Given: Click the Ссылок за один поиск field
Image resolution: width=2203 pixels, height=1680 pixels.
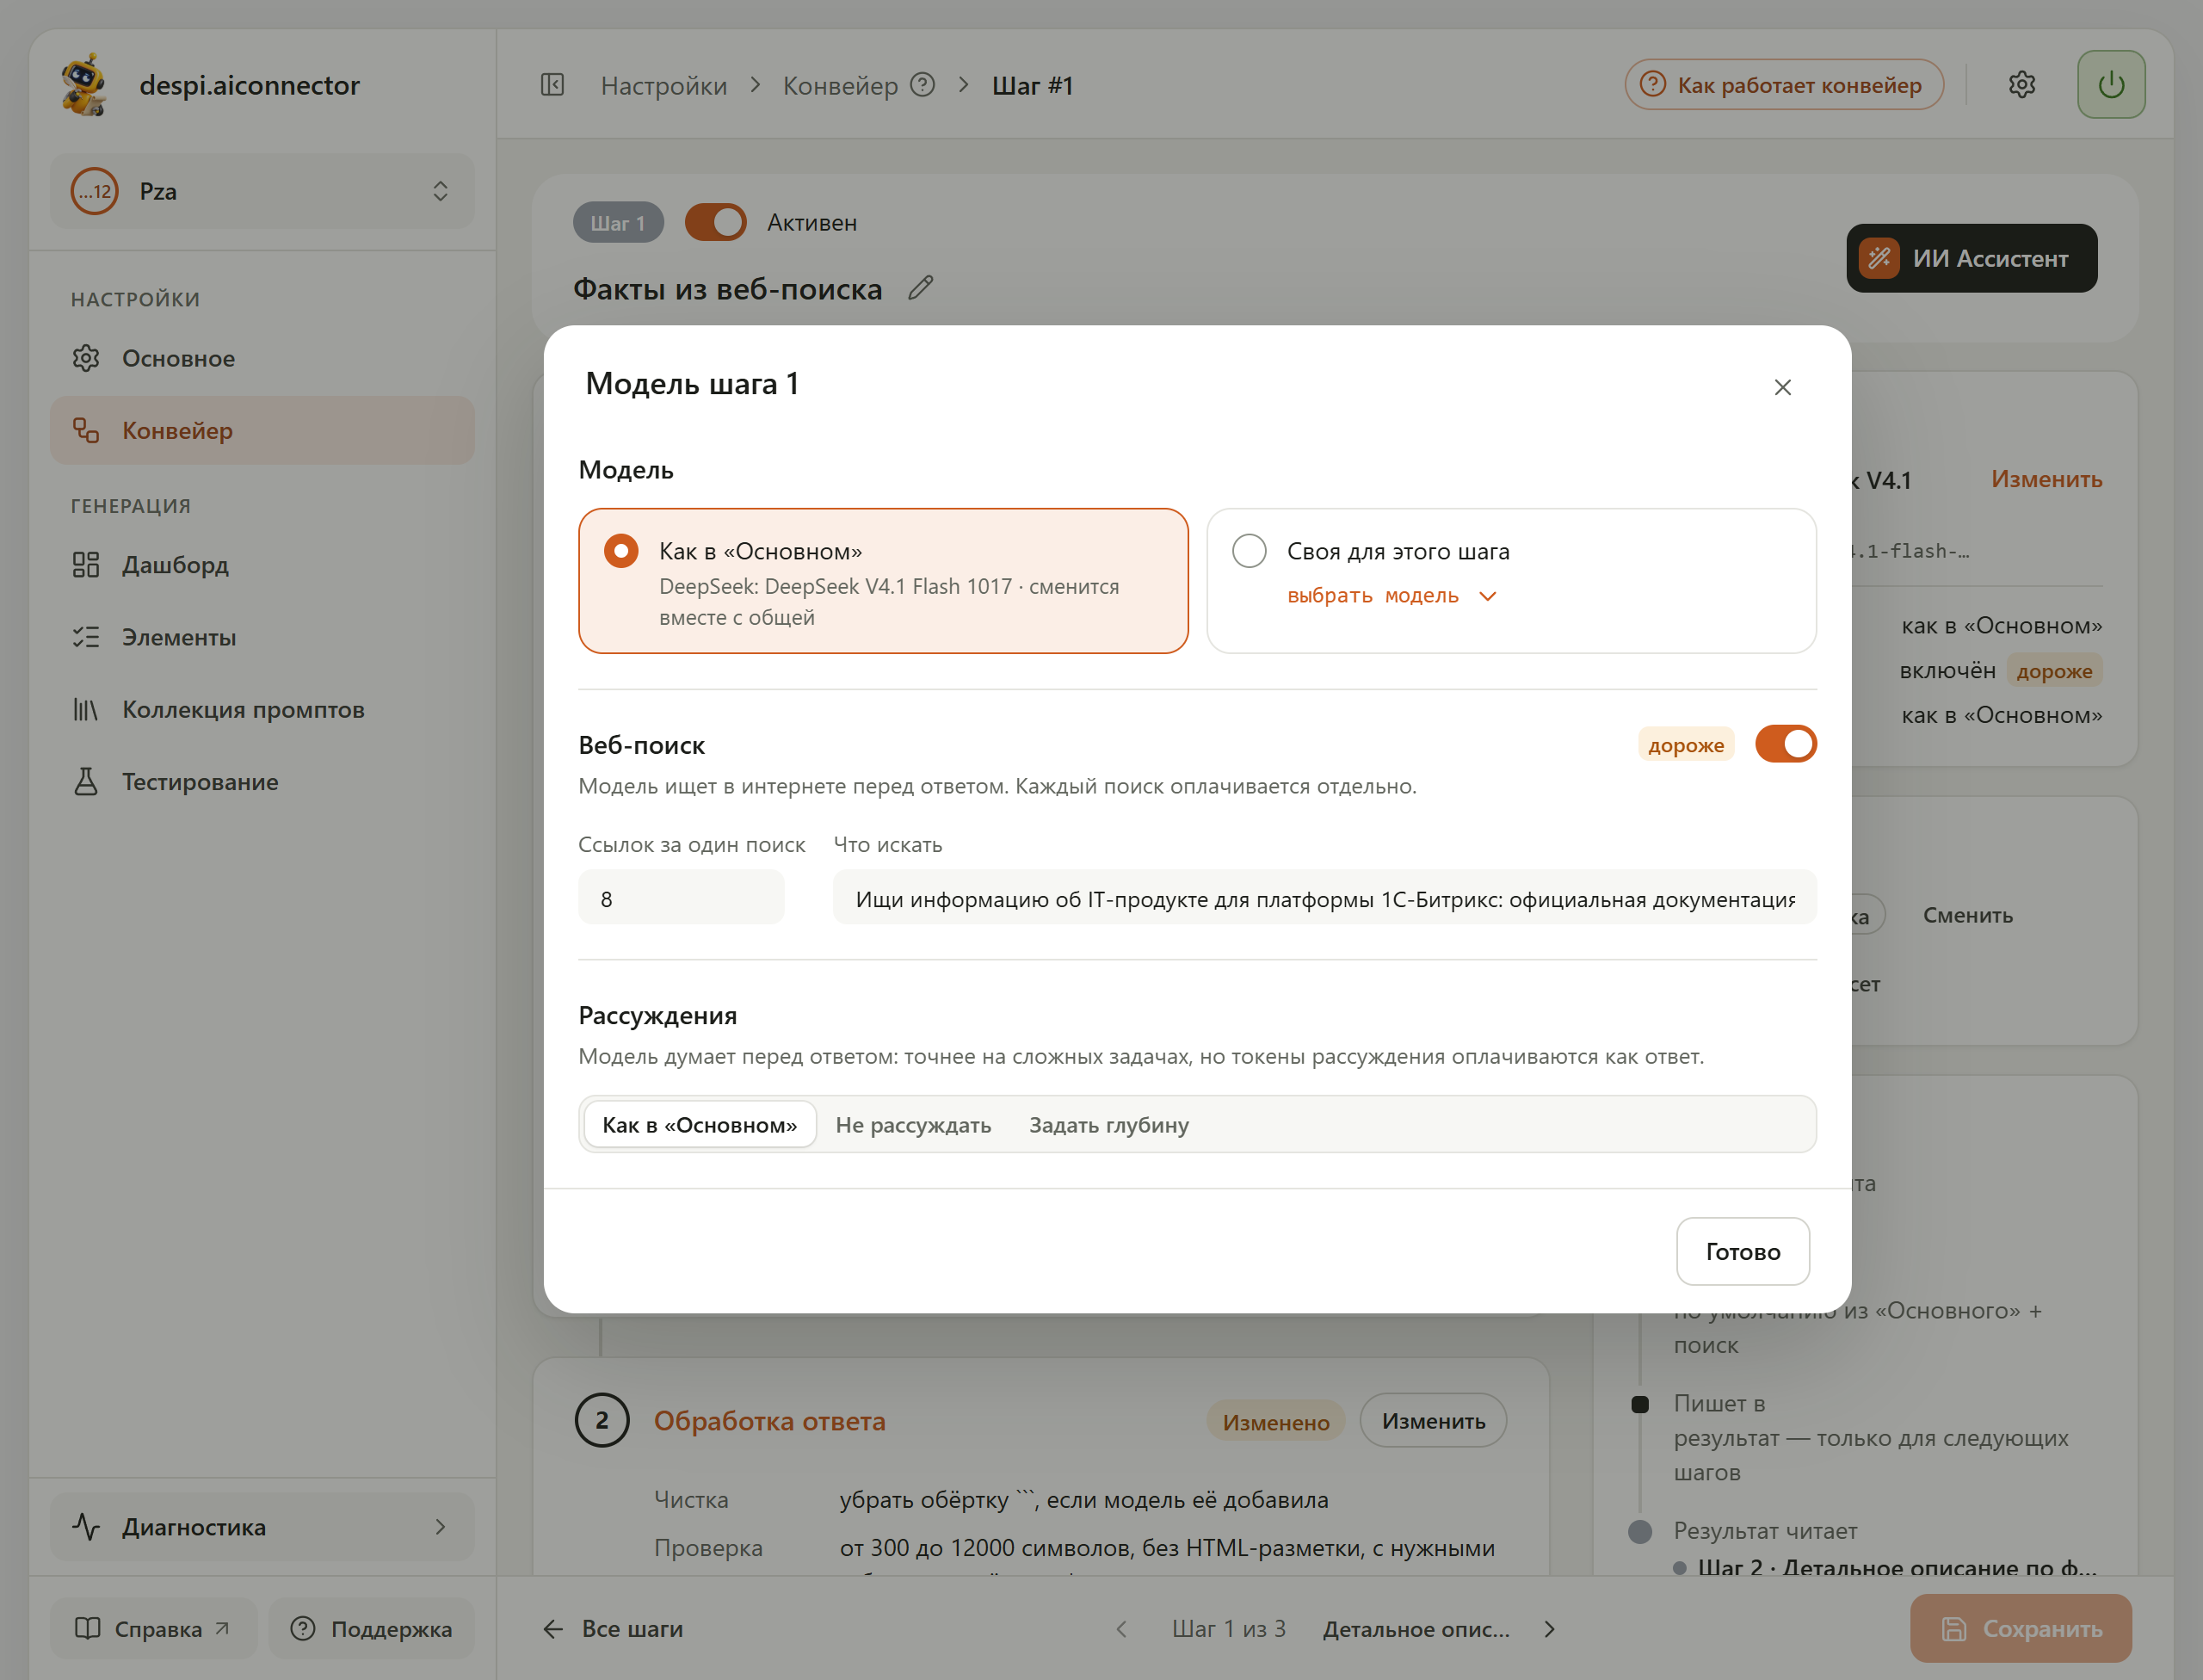Looking at the screenshot, I should coord(681,898).
